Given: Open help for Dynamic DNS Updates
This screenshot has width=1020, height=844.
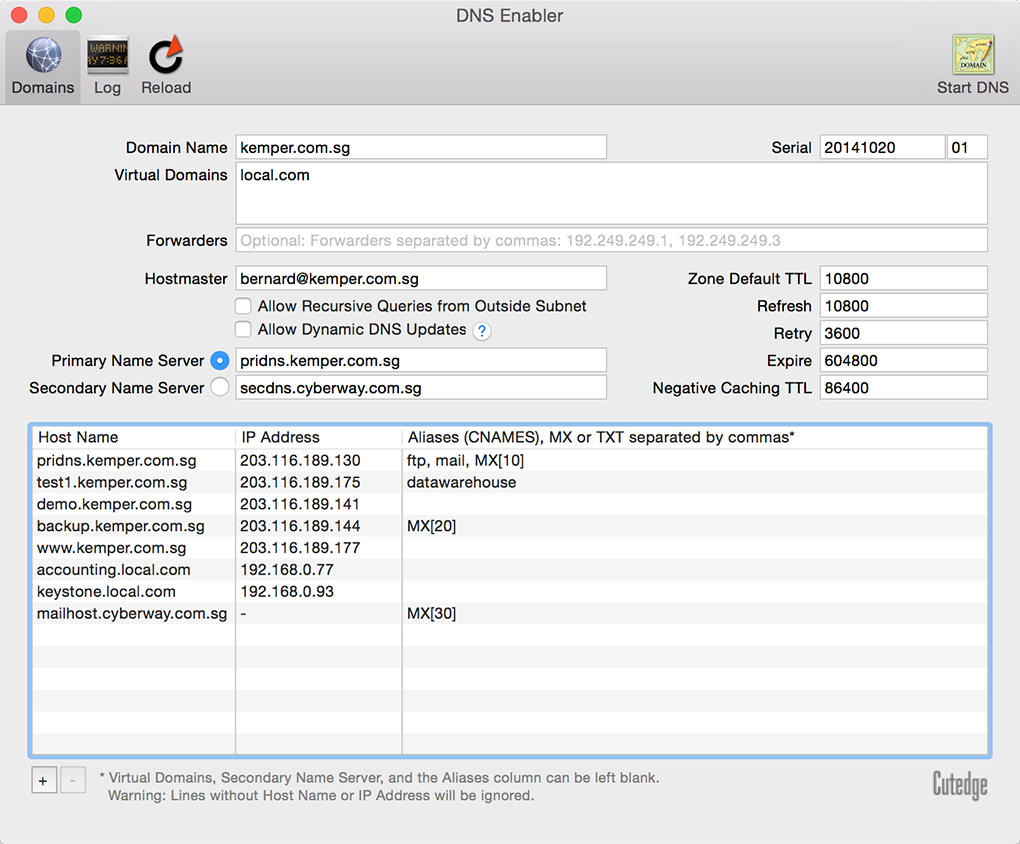Looking at the screenshot, I should coord(482,331).
